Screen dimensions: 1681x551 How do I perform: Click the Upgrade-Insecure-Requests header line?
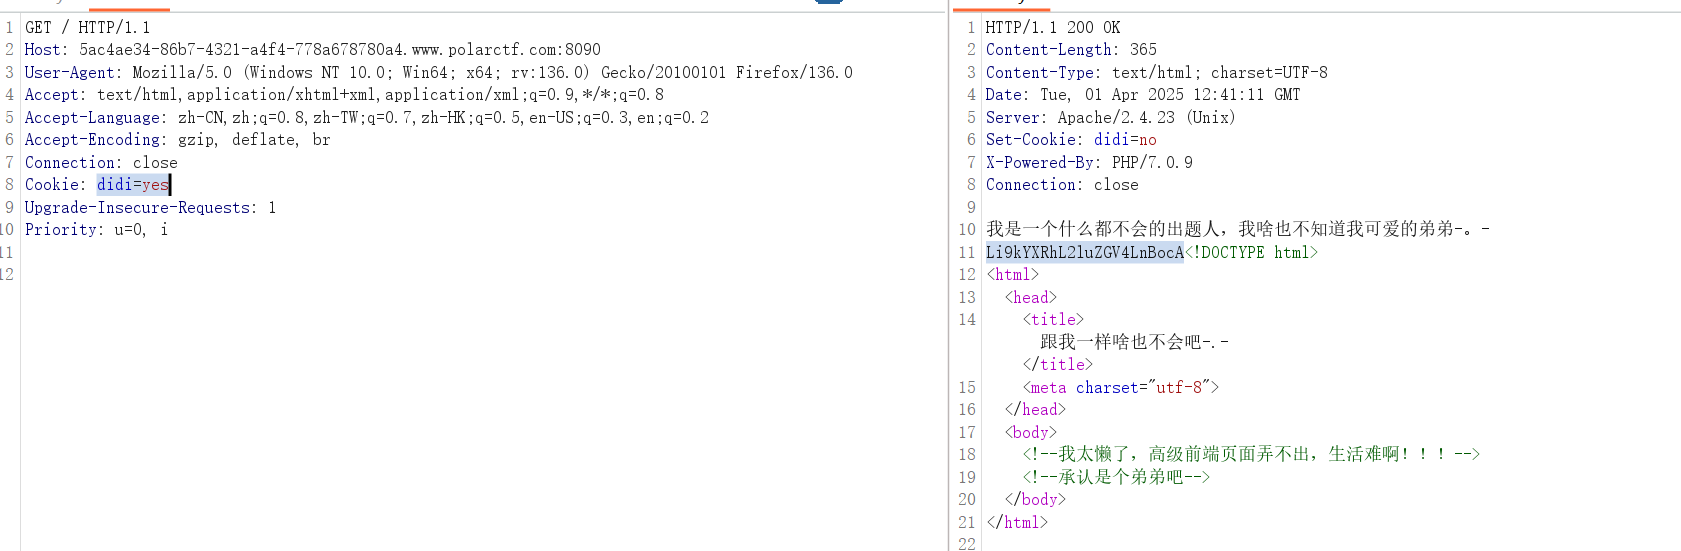[150, 207]
